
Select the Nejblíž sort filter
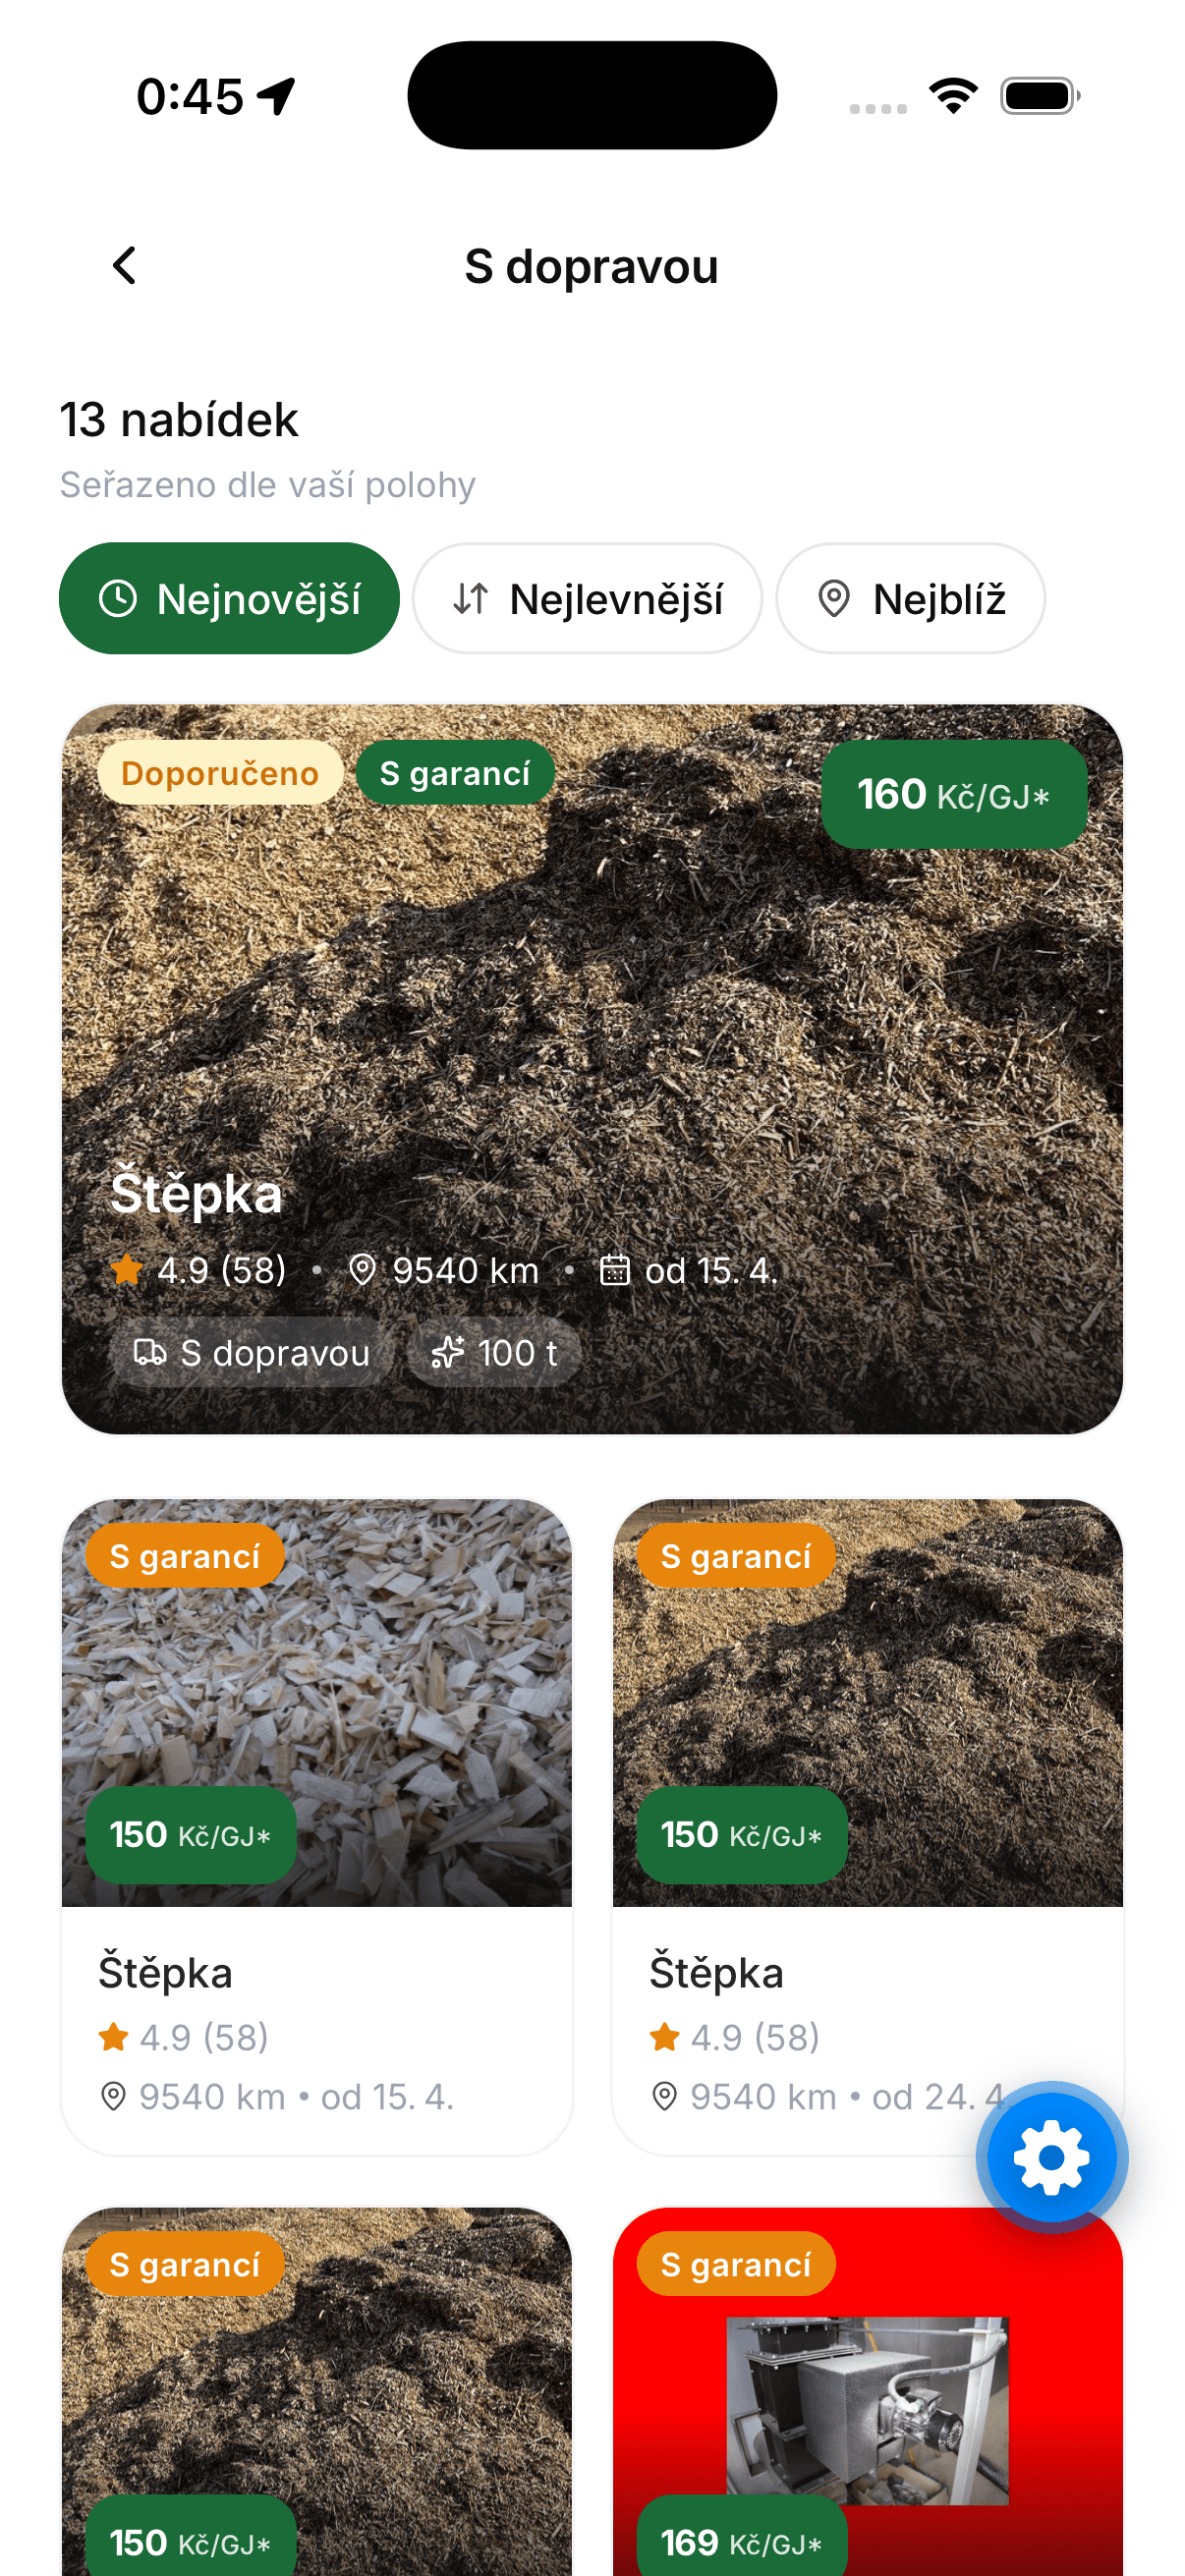(910, 599)
